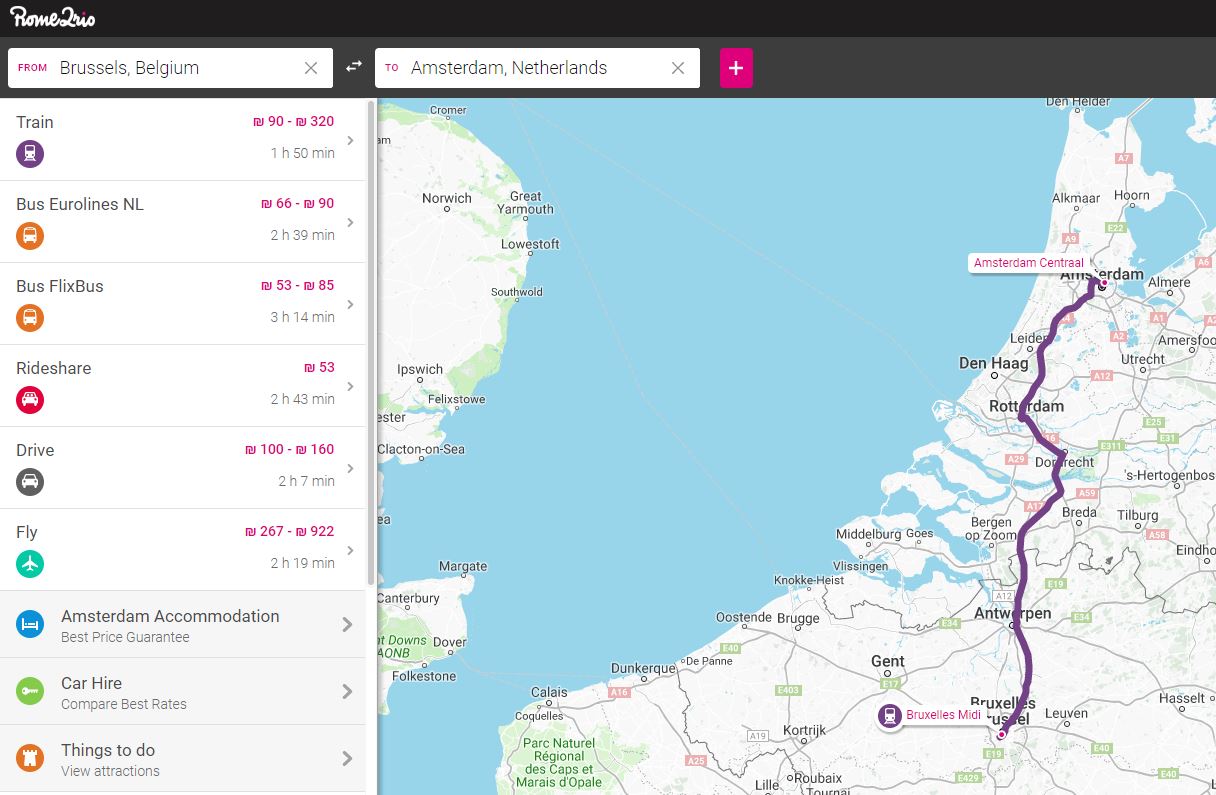
Task: Click the teal Fly airplane icon
Action: click(30, 564)
